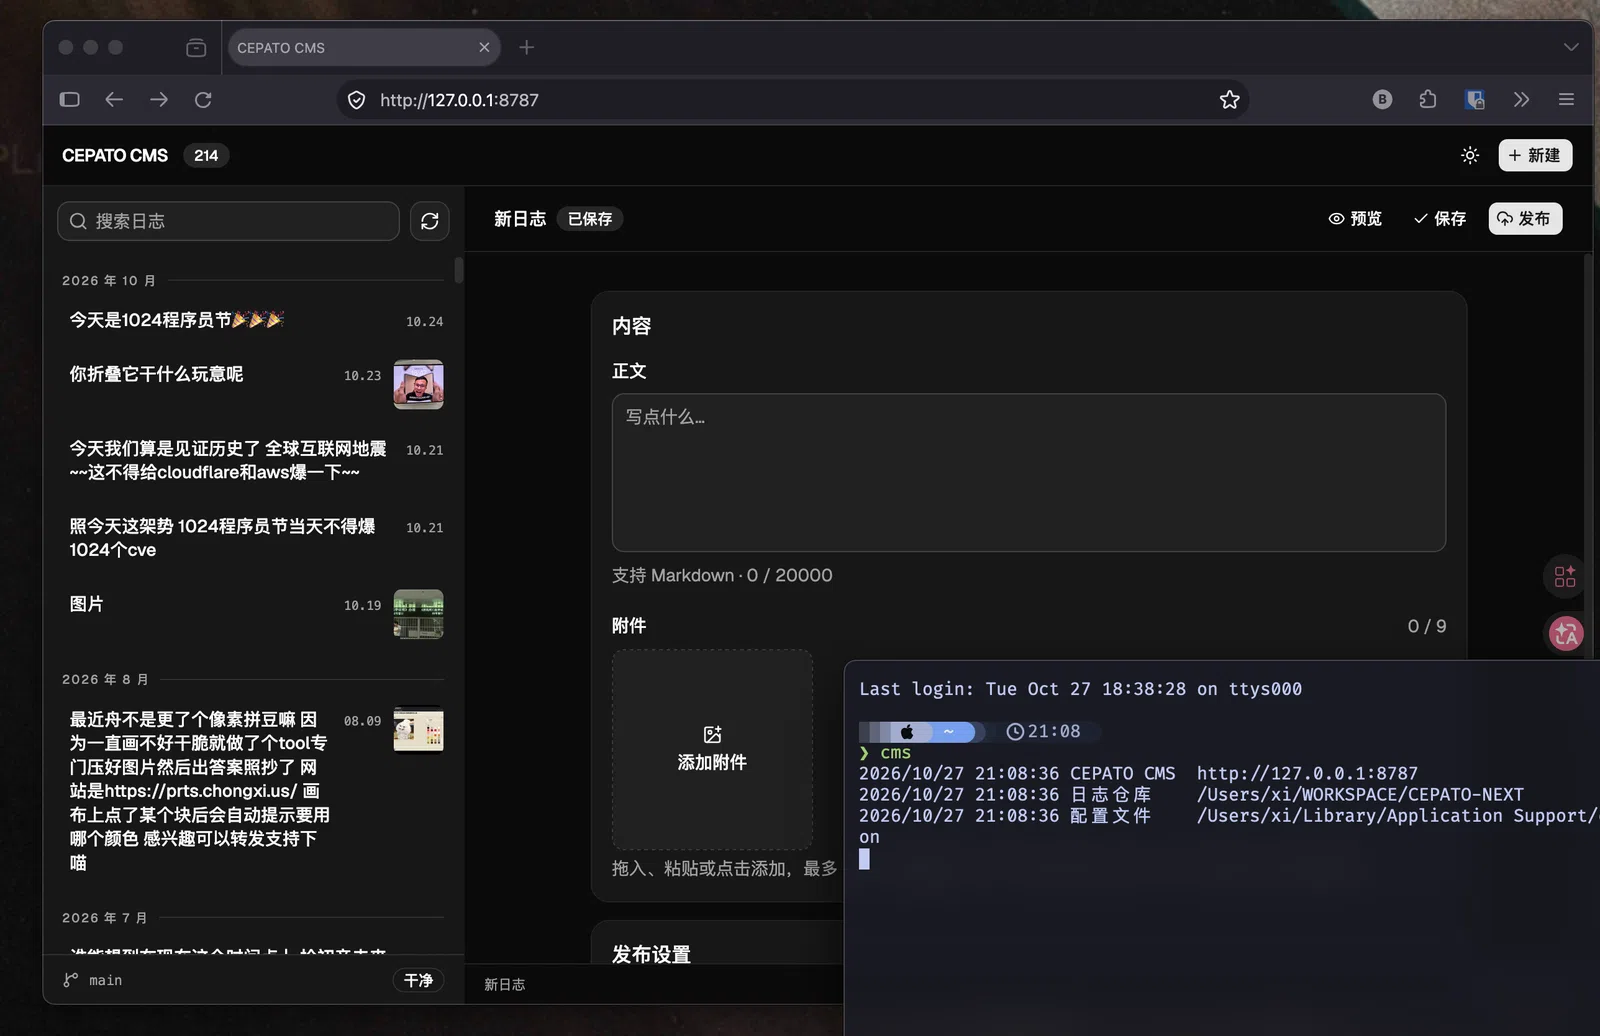Show more toolbar items chevron

1521,100
